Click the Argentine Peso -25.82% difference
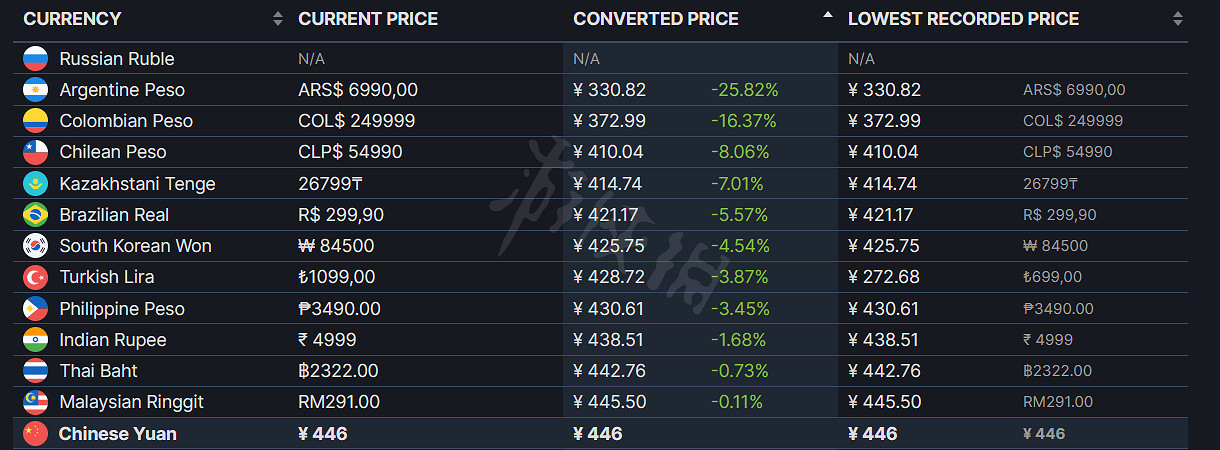Viewport: 1220px width, 450px height. point(744,90)
